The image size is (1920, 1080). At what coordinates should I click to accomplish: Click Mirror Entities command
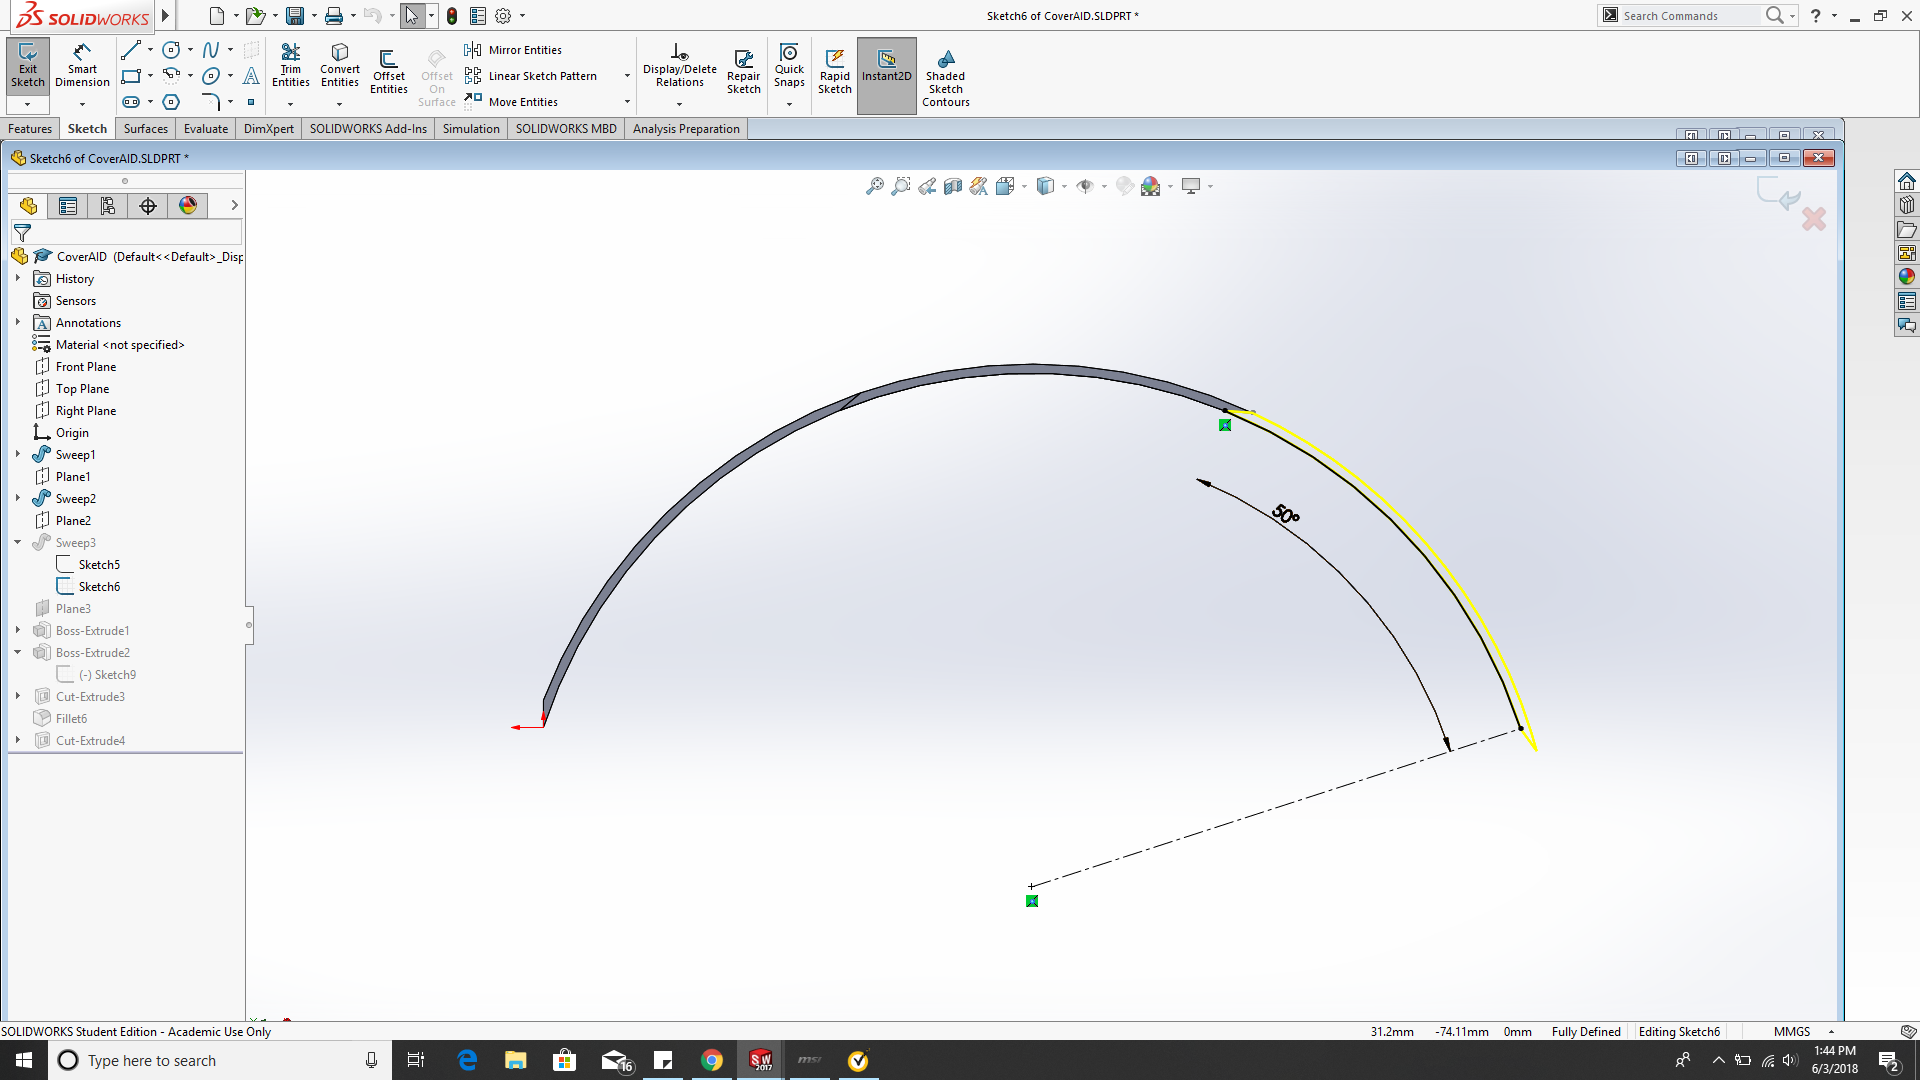coord(514,50)
